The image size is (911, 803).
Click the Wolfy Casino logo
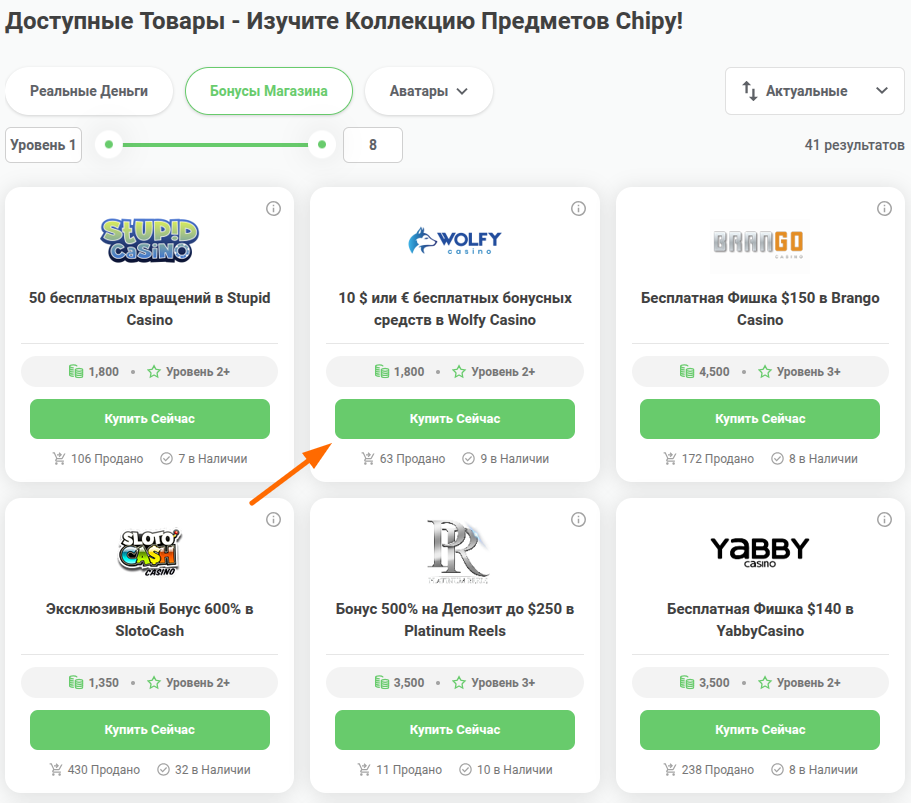[454, 241]
